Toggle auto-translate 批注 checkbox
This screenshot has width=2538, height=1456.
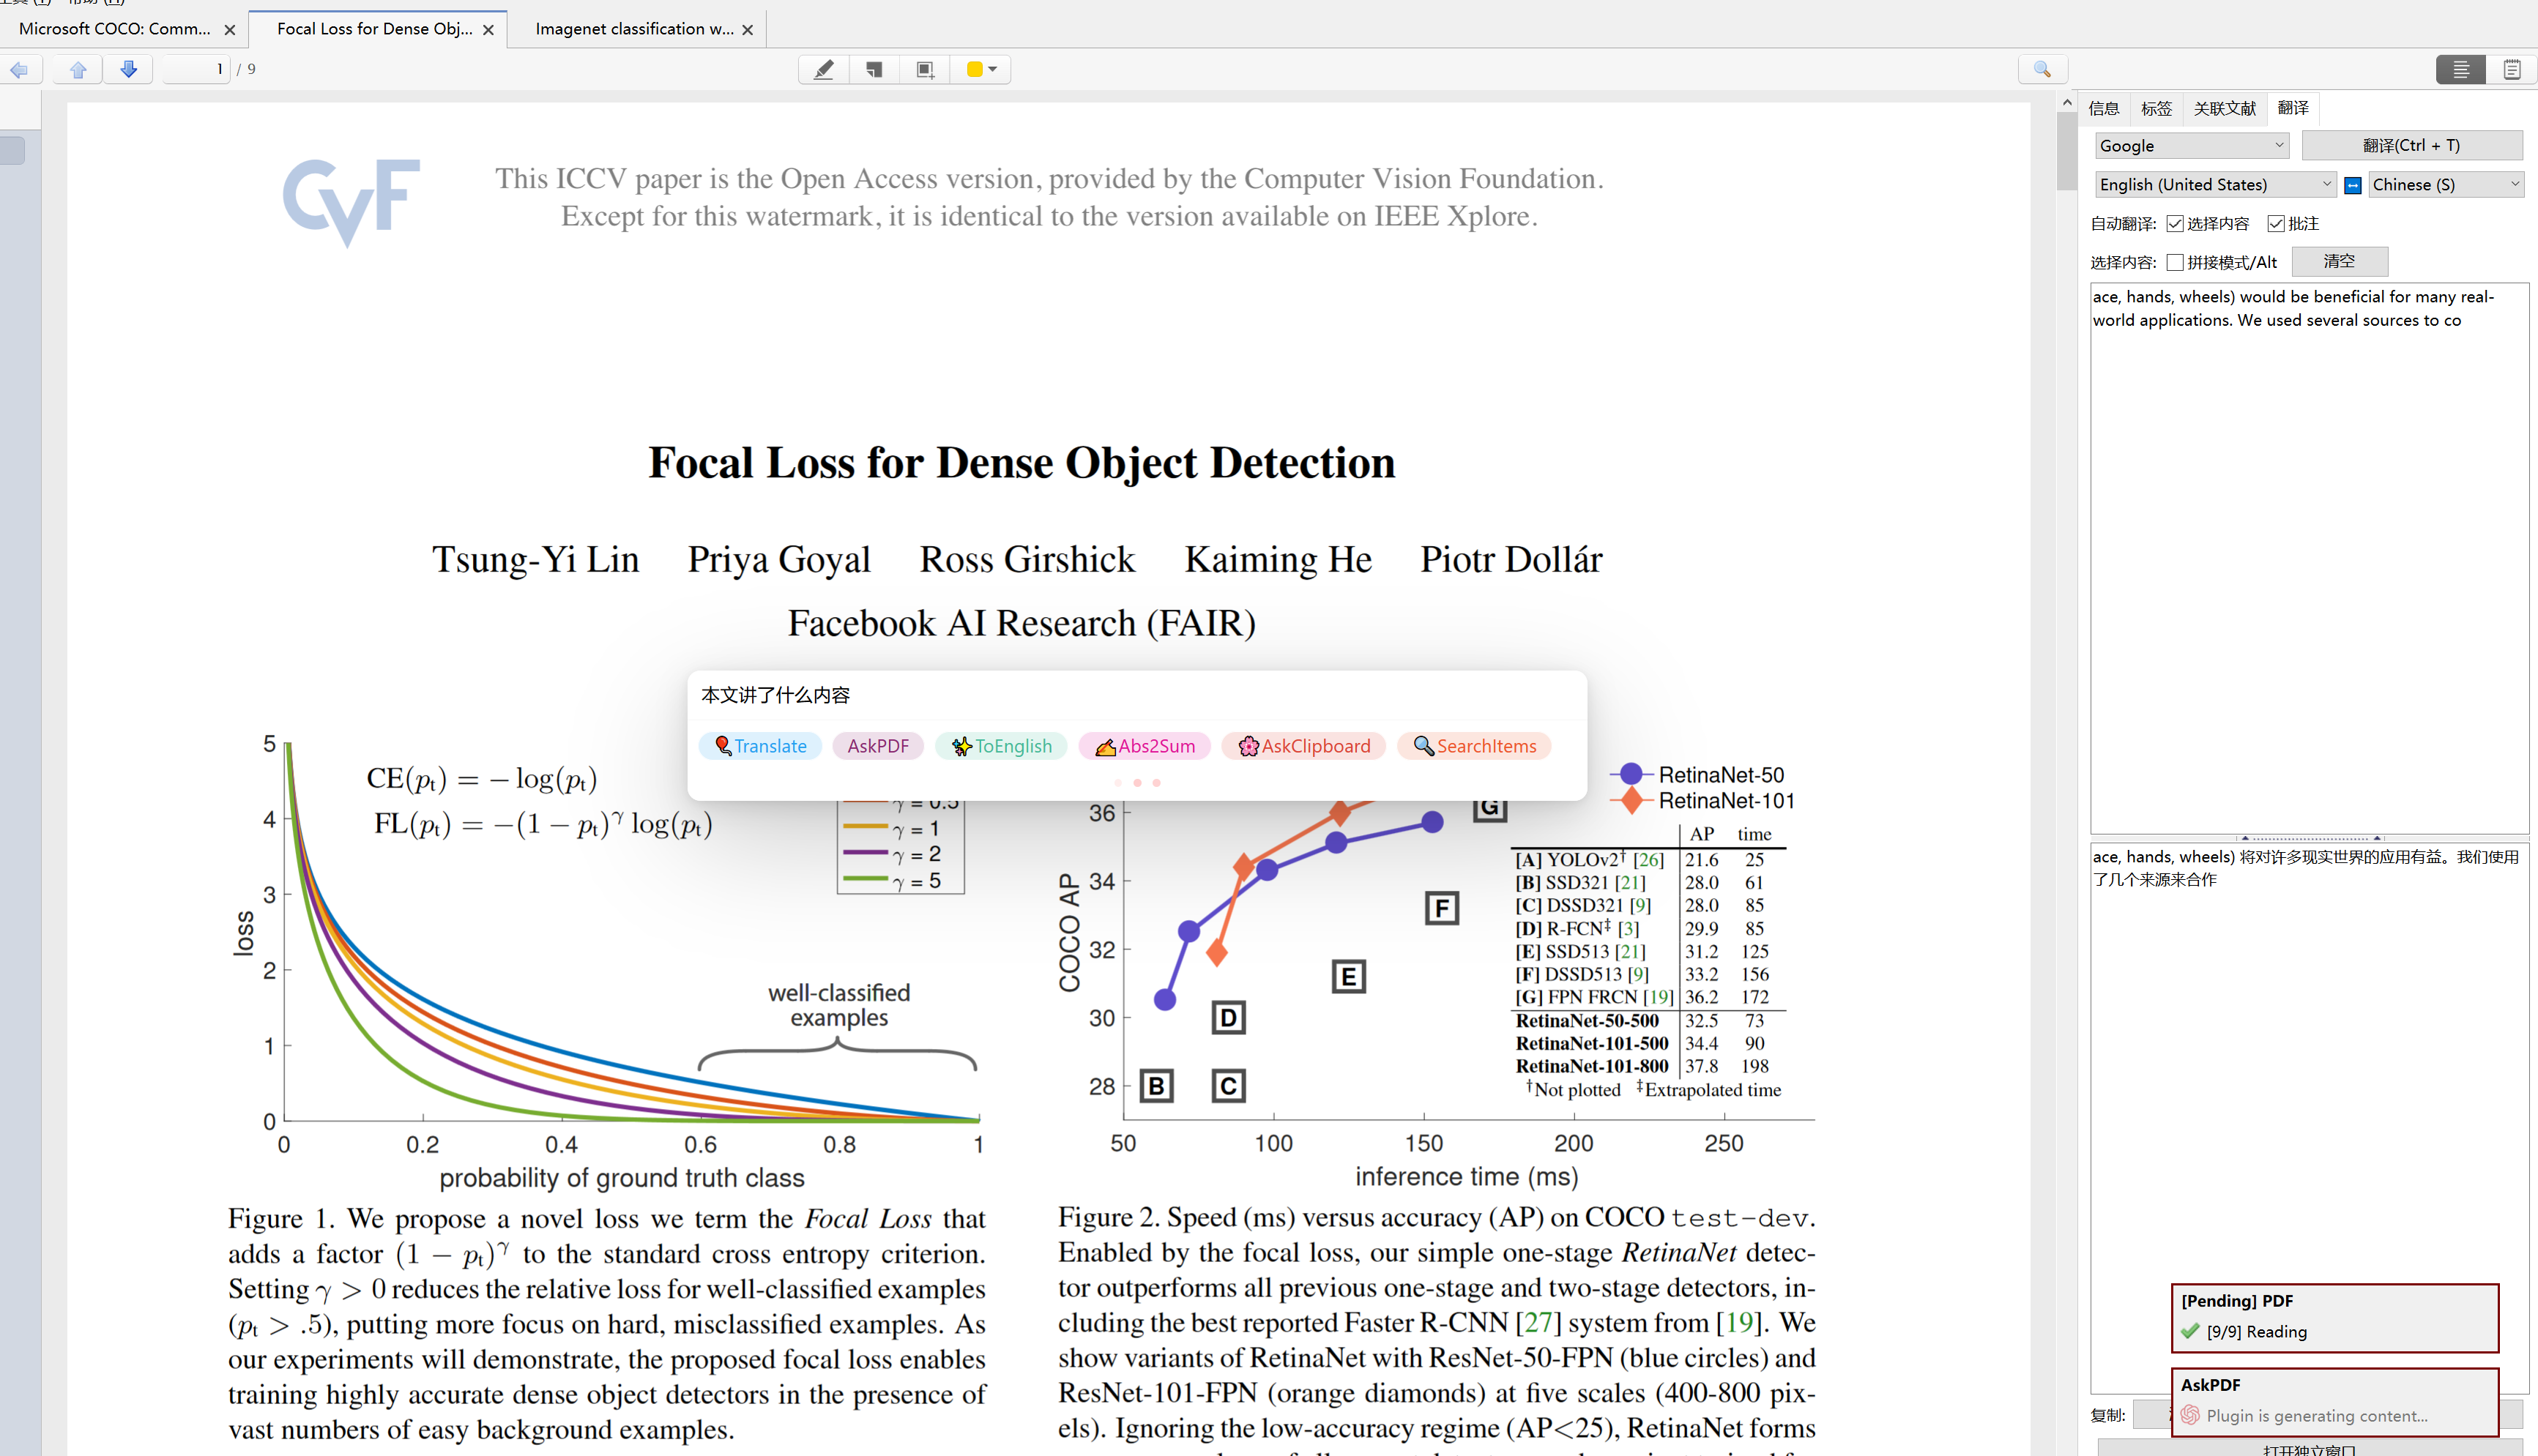tap(2275, 224)
